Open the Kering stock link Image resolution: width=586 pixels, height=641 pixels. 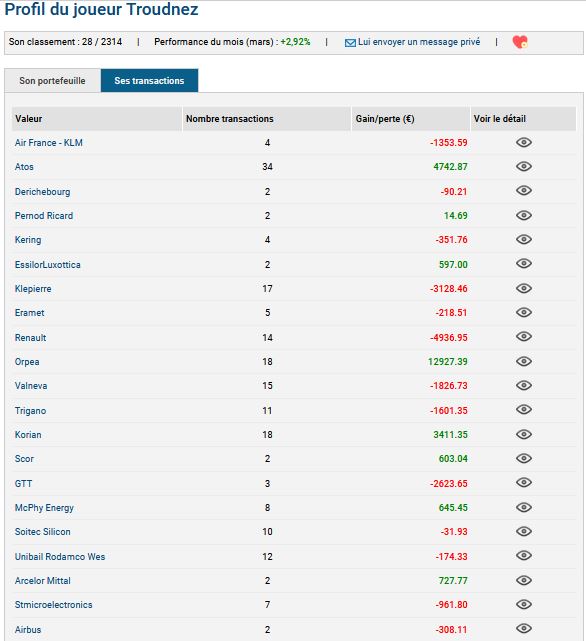(x=28, y=240)
